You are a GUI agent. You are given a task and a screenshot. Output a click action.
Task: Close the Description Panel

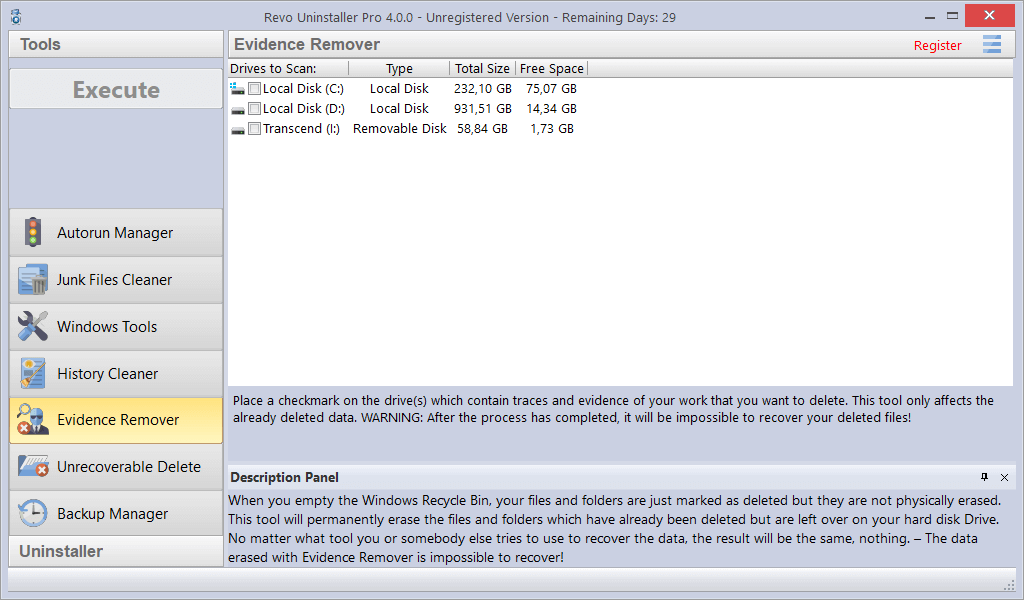[1004, 477]
